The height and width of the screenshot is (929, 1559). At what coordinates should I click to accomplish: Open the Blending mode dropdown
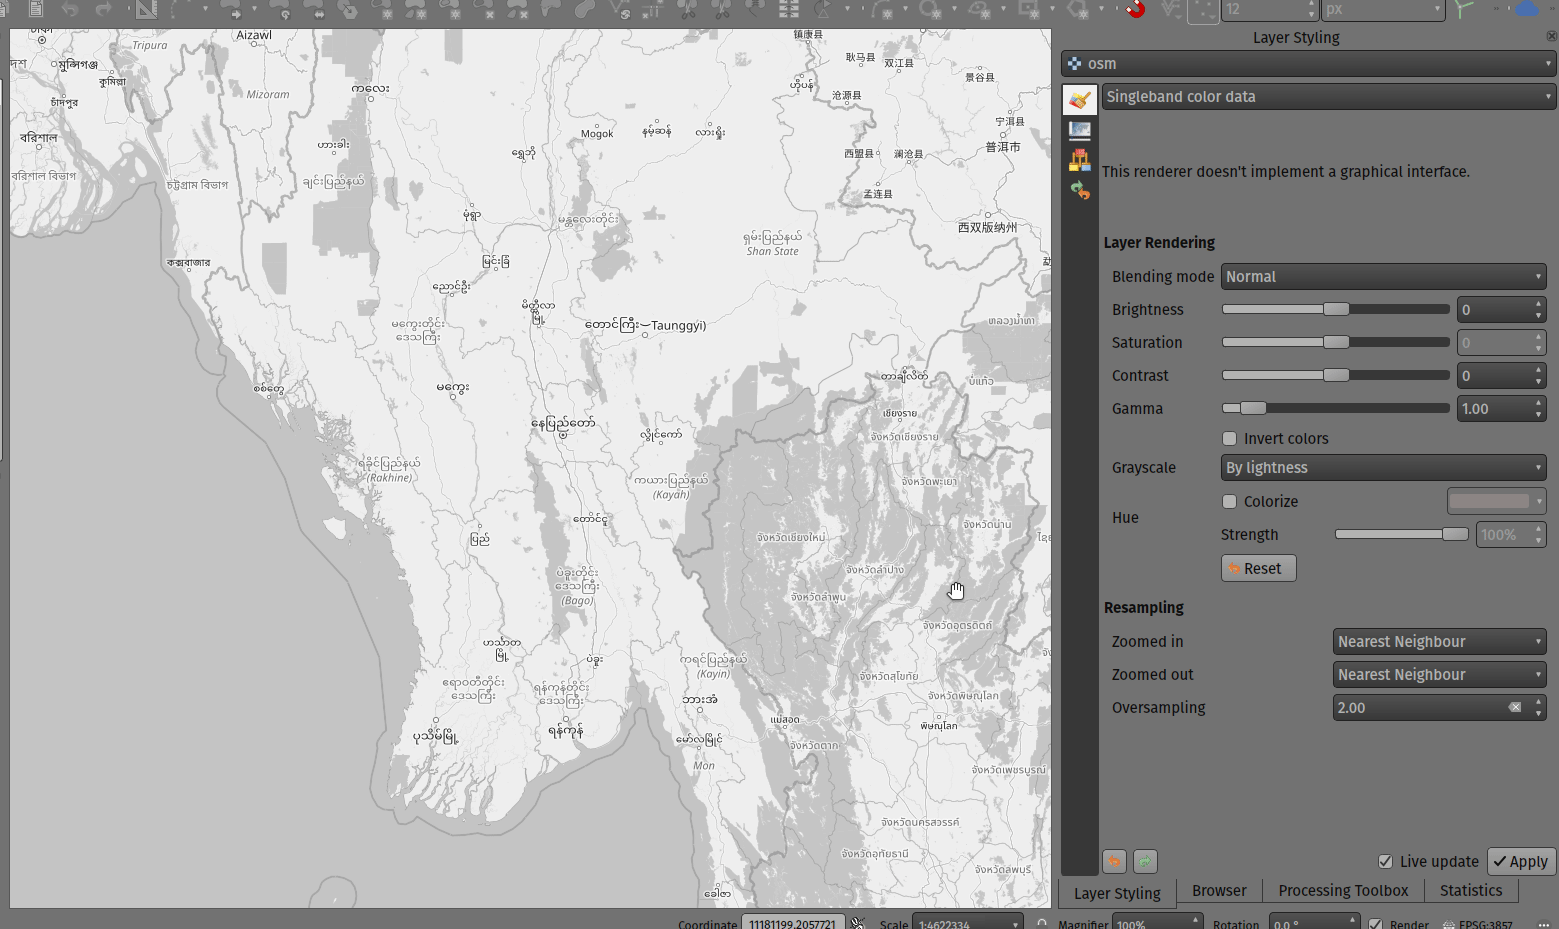pos(1383,277)
